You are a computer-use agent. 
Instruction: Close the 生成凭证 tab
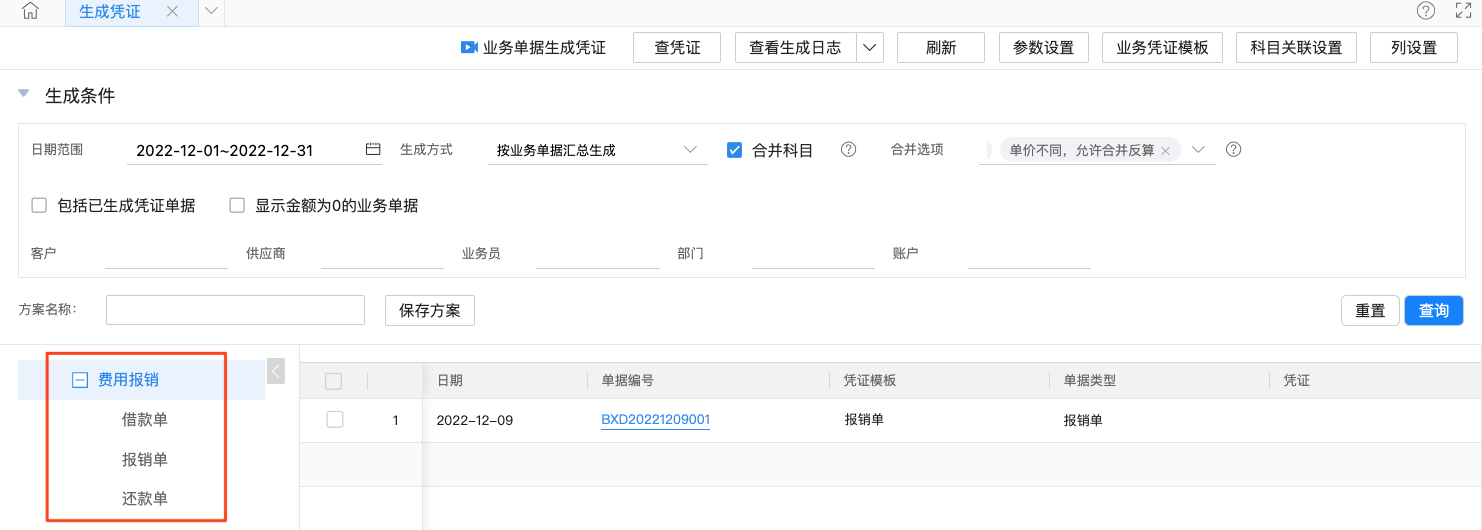point(172,12)
